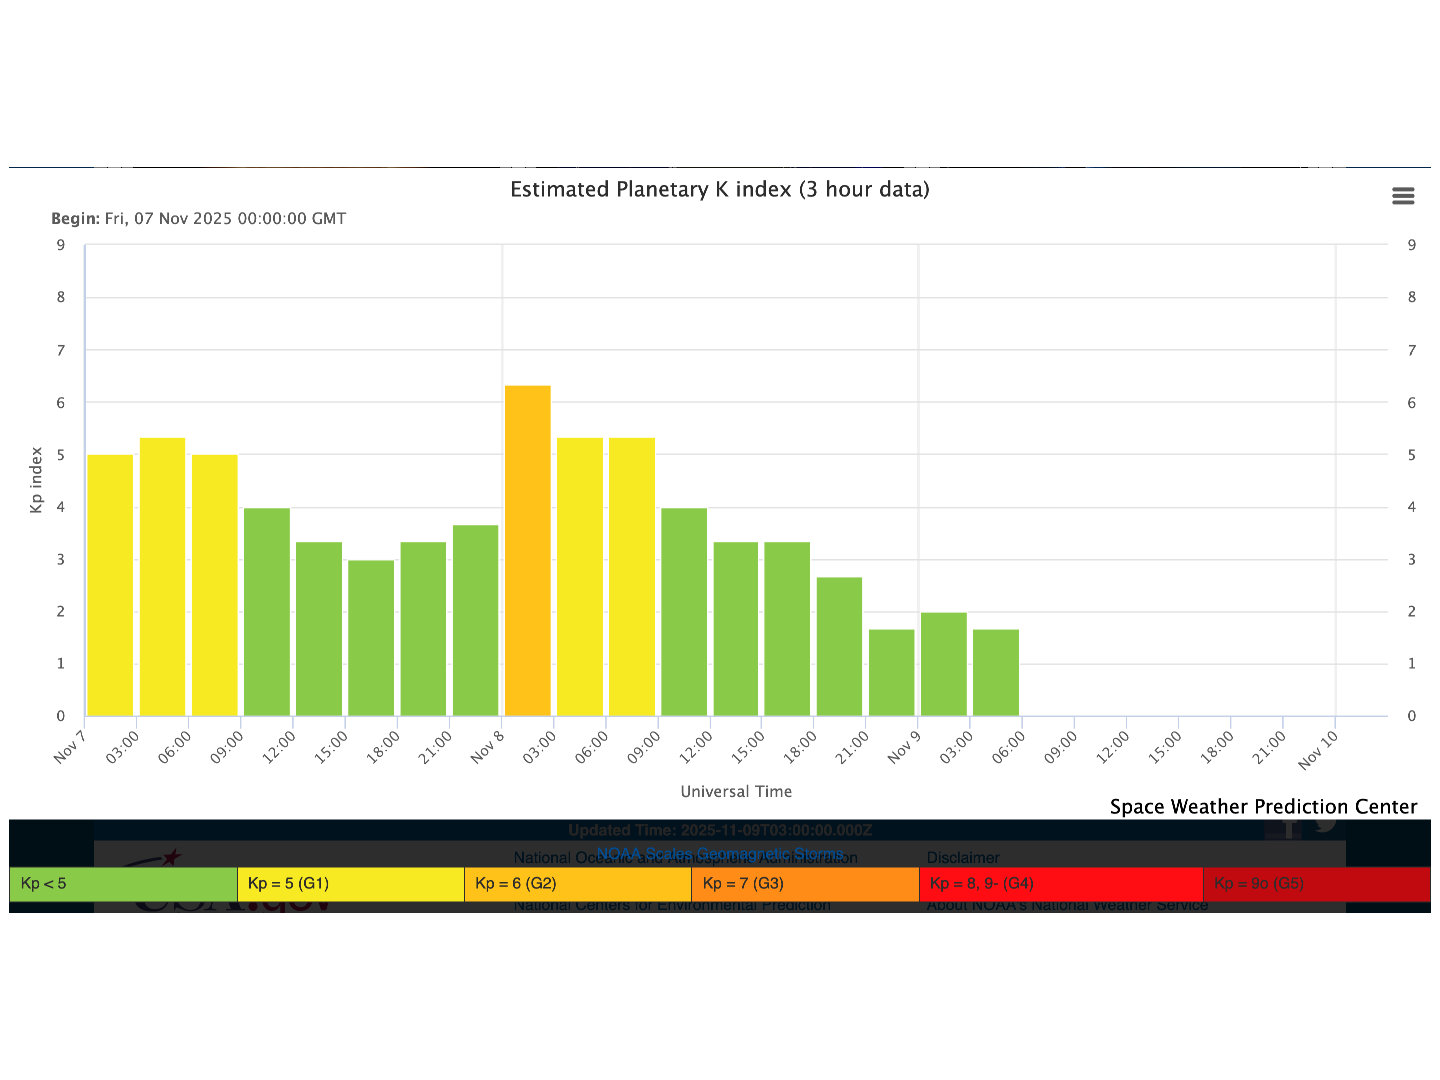Click the Nov 10 label on time axis
Screen dimensions: 1440x1080
coord(1318,749)
